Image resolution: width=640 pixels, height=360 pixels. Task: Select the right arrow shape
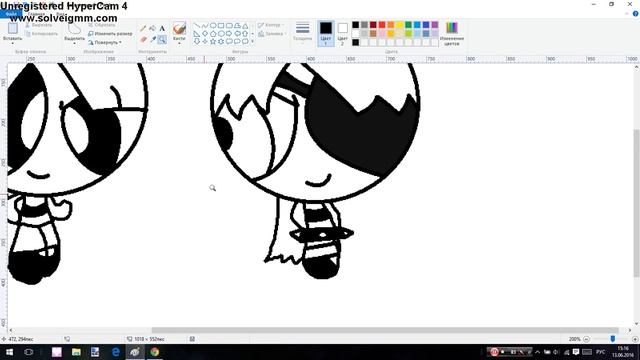tap(229, 34)
